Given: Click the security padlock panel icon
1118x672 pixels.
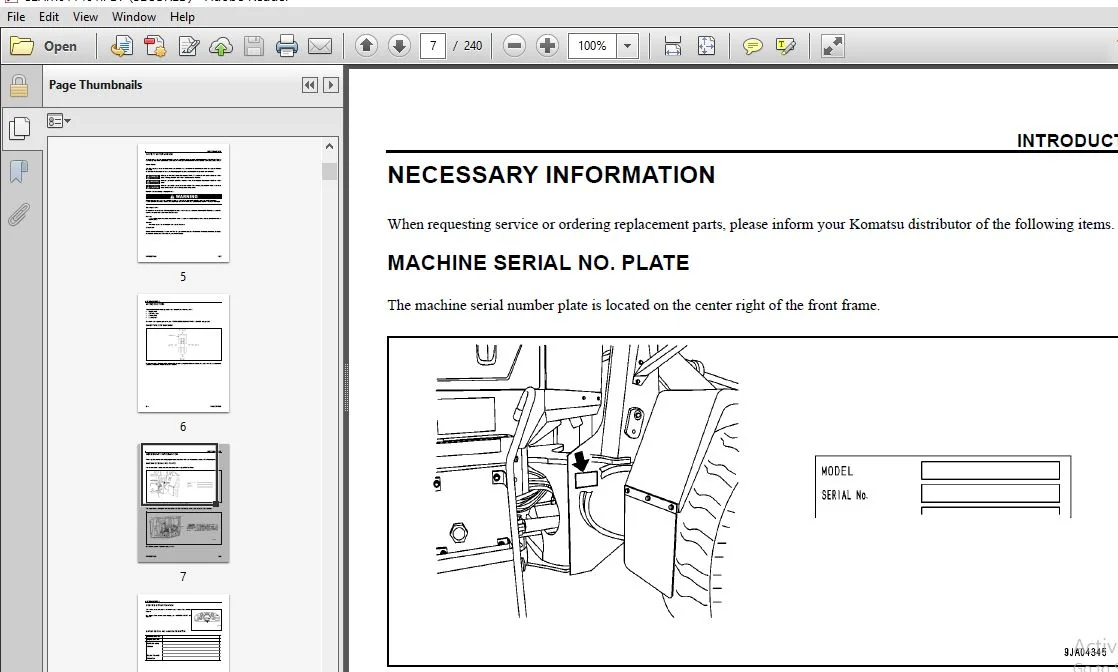Looking at the screenshot, I should 19,86.
